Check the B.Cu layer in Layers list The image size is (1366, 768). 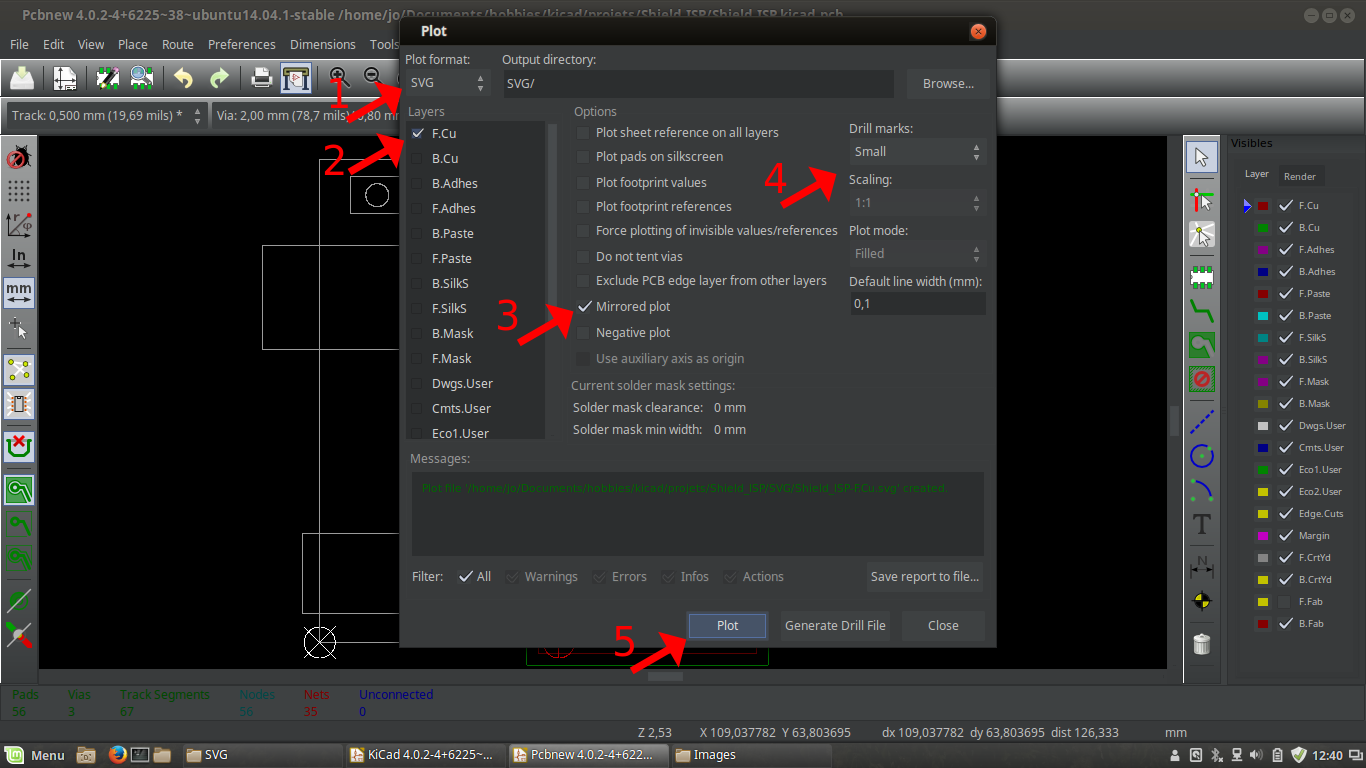pyautogui.click(x=417, y=159)
